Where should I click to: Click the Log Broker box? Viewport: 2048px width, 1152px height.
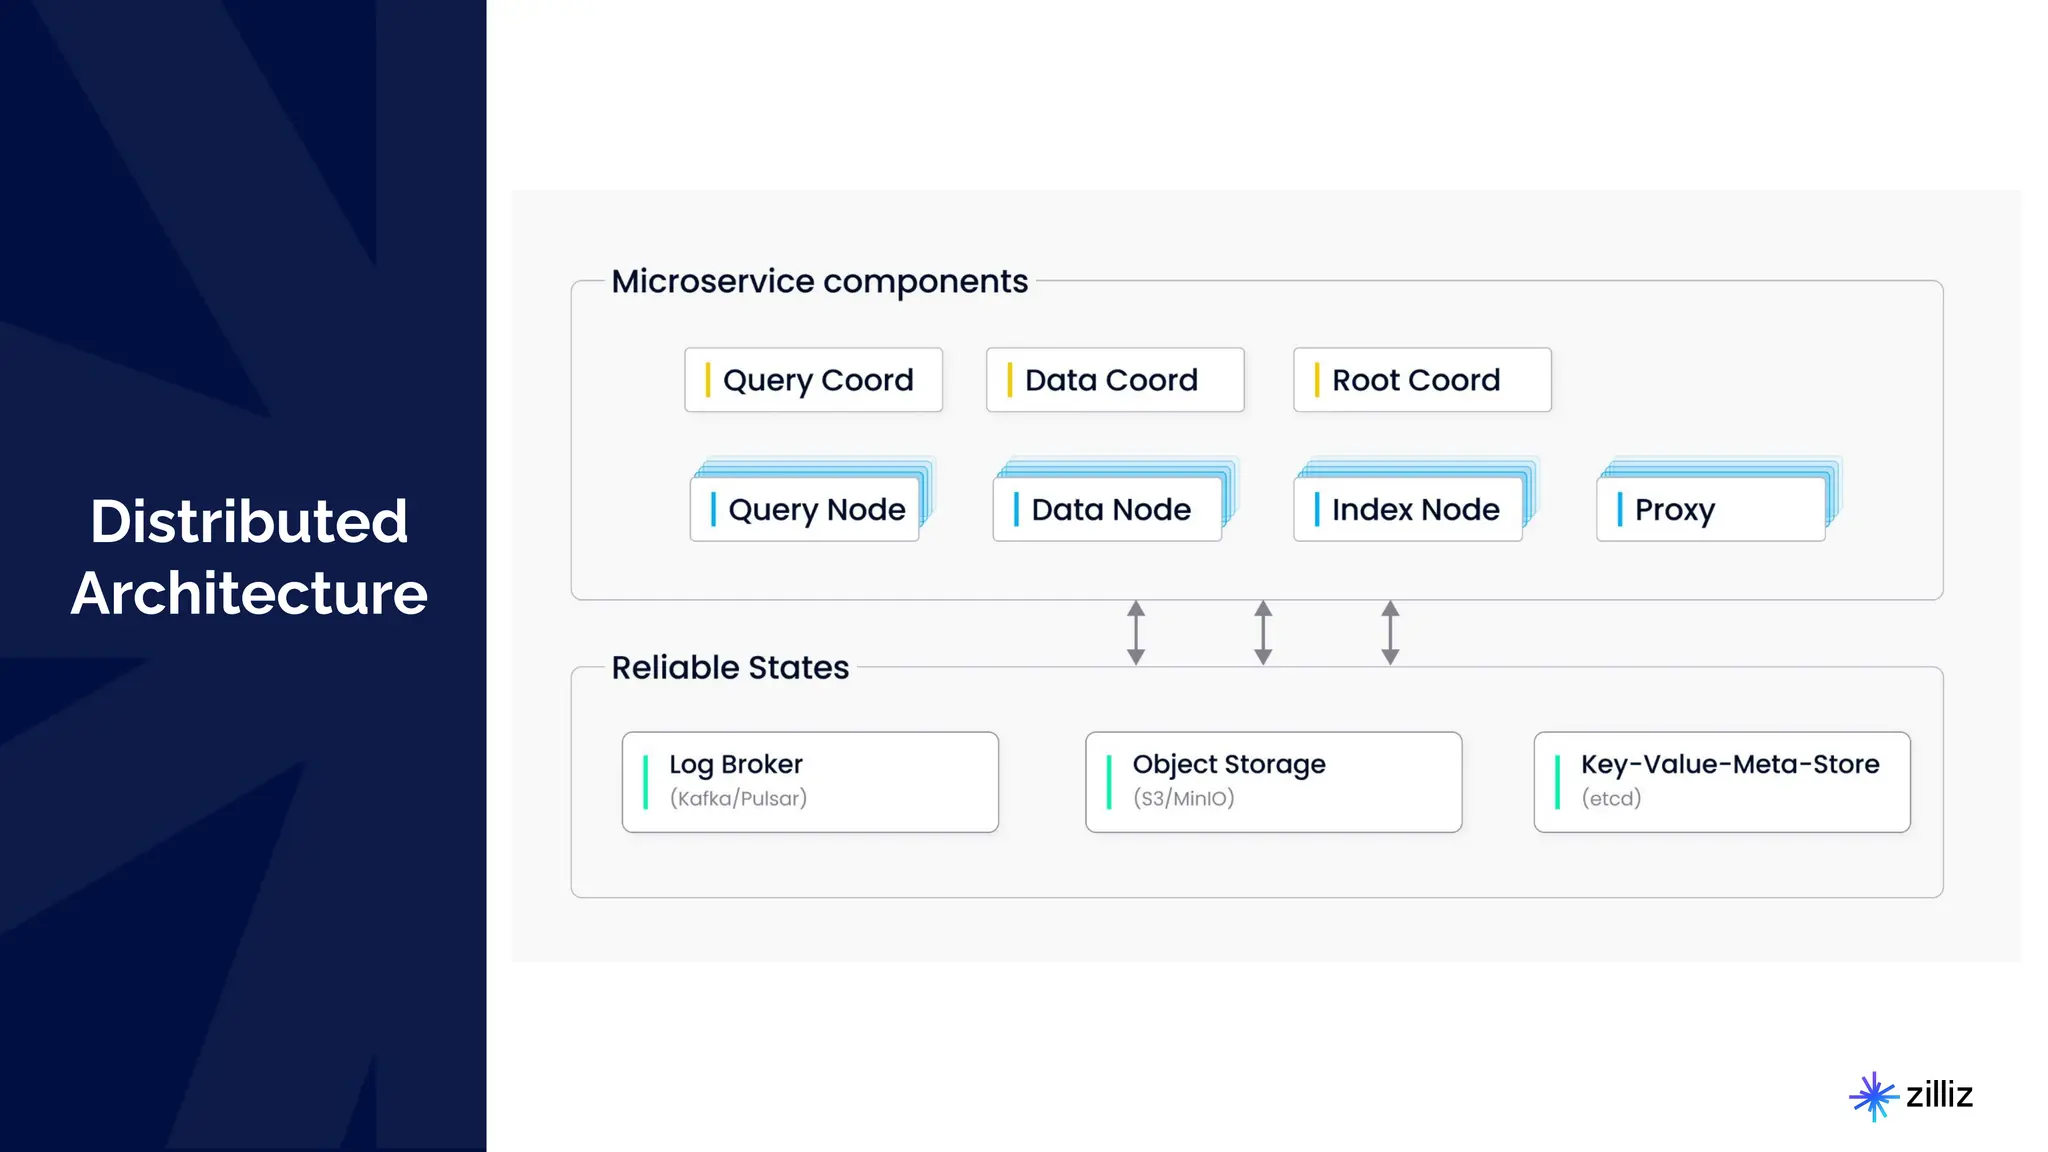click(x=810, y=782)
